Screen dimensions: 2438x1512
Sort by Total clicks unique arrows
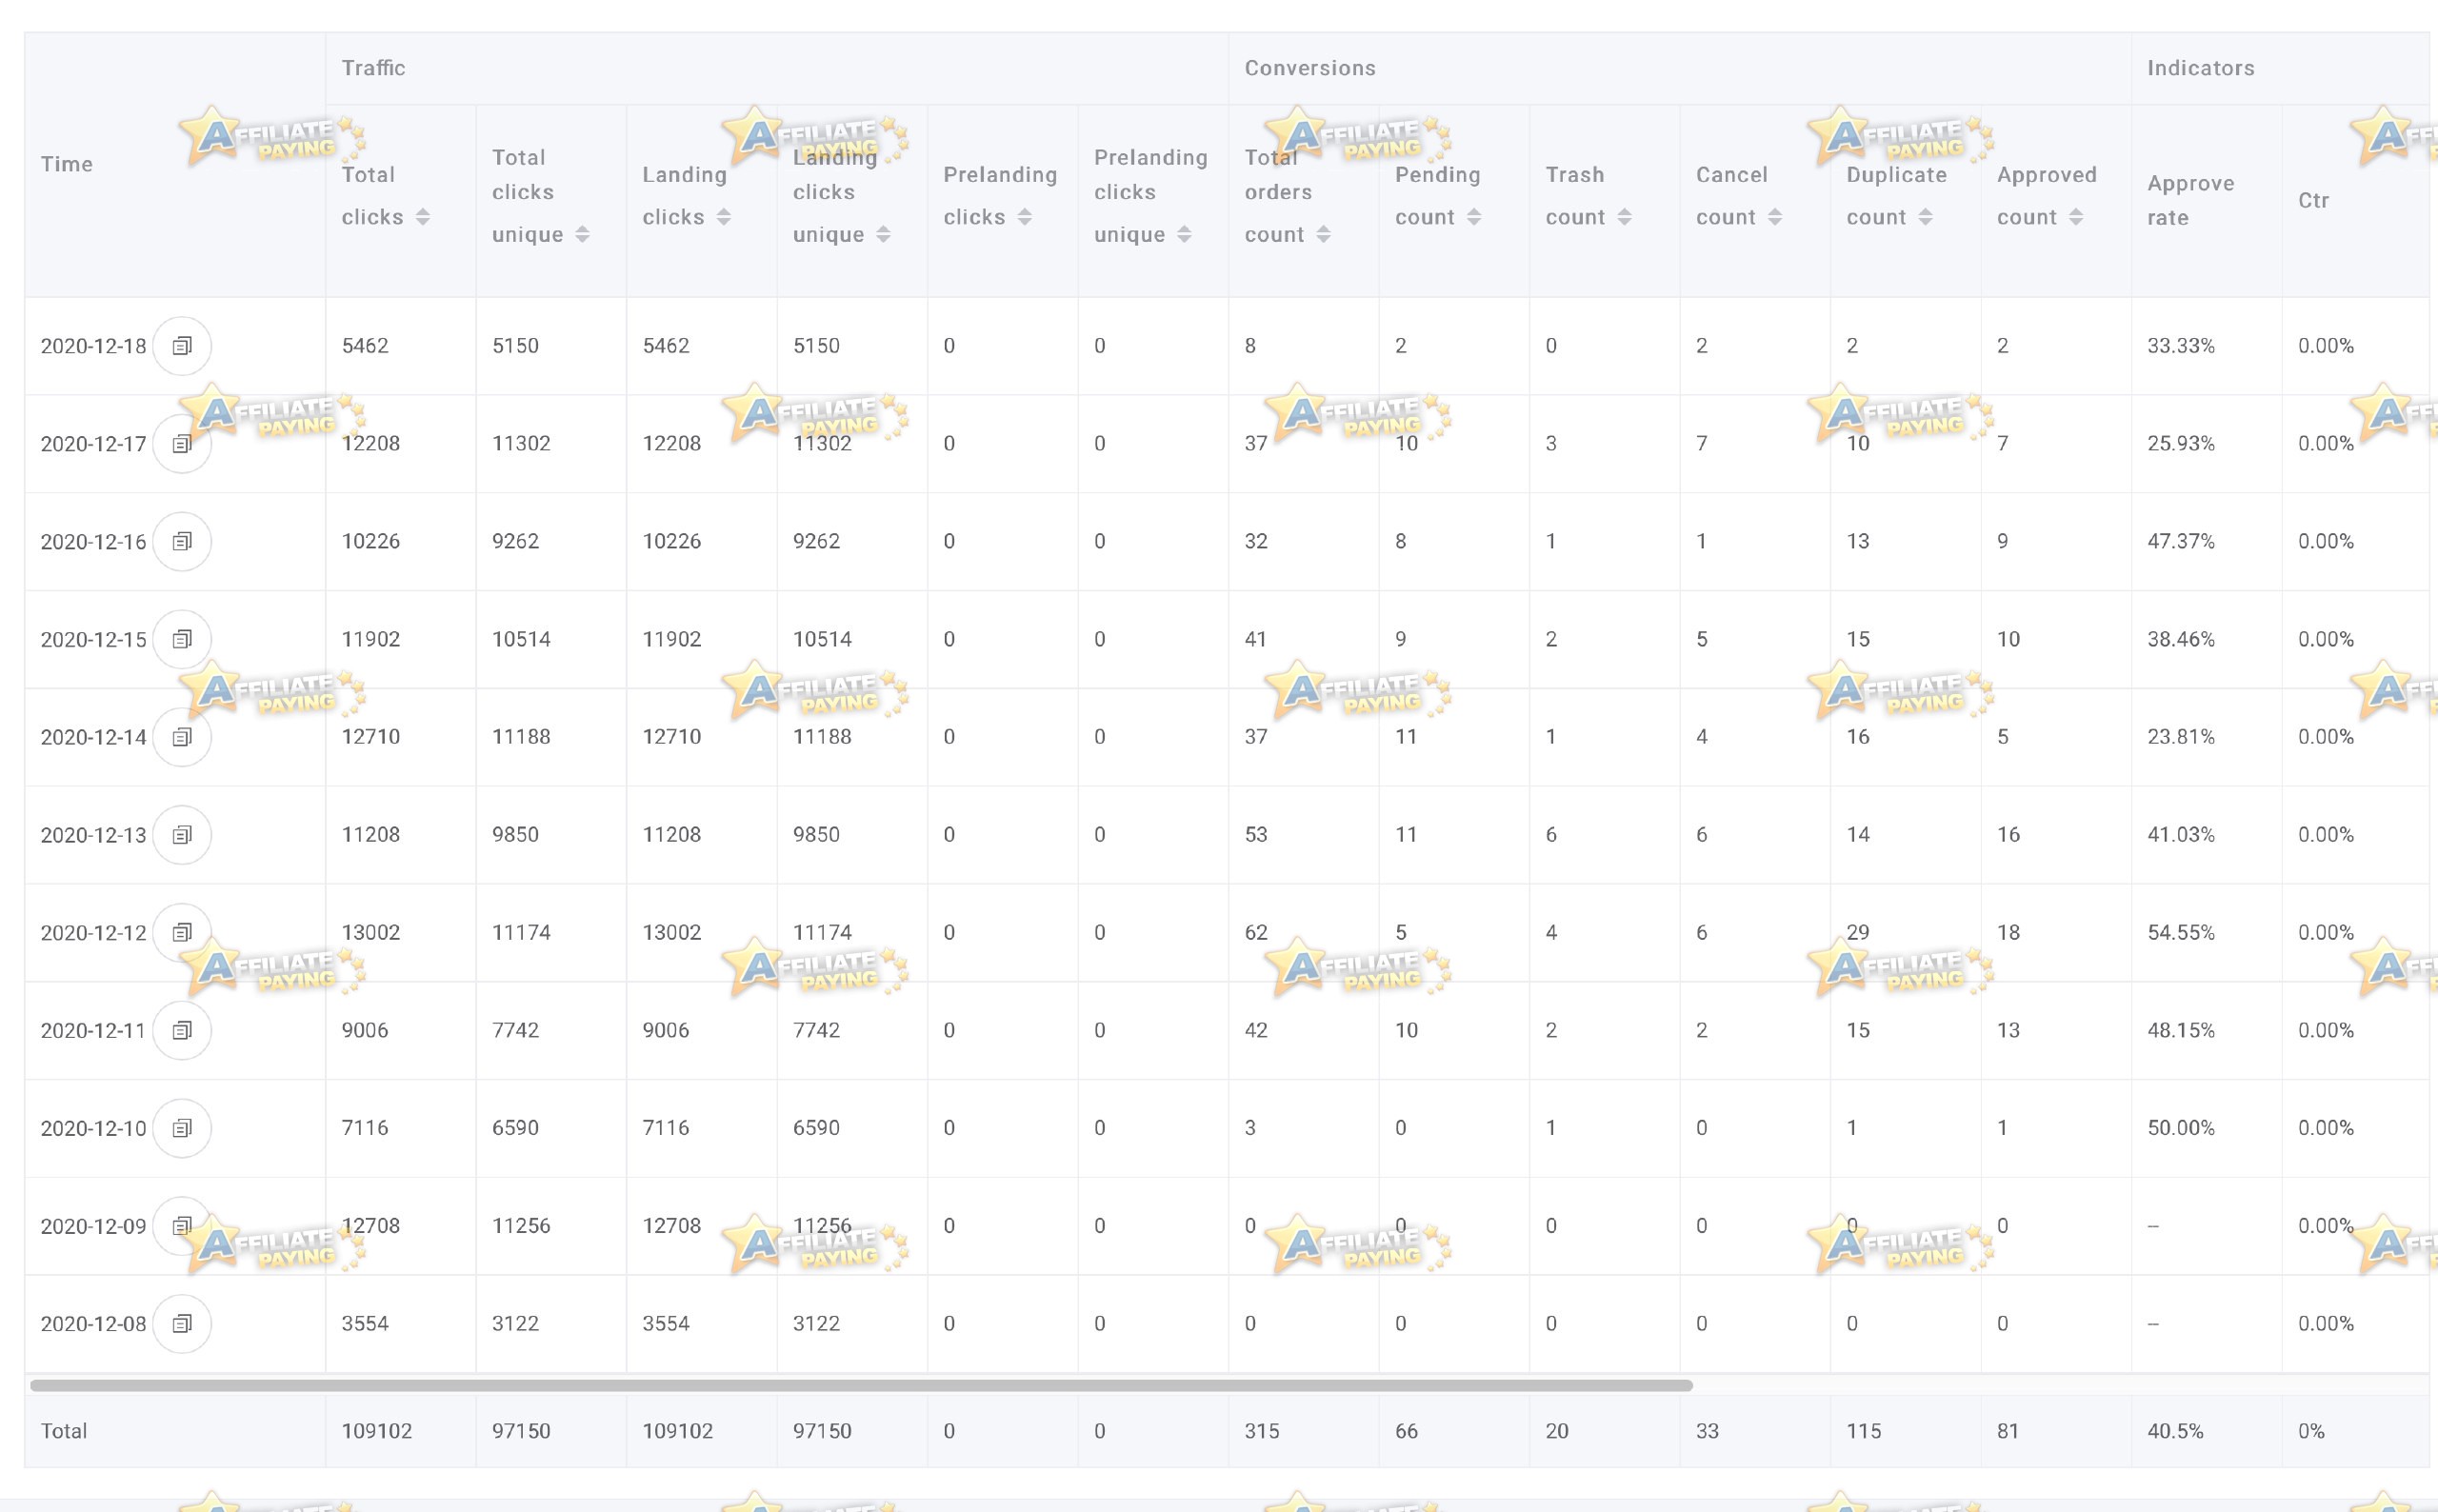582,234
